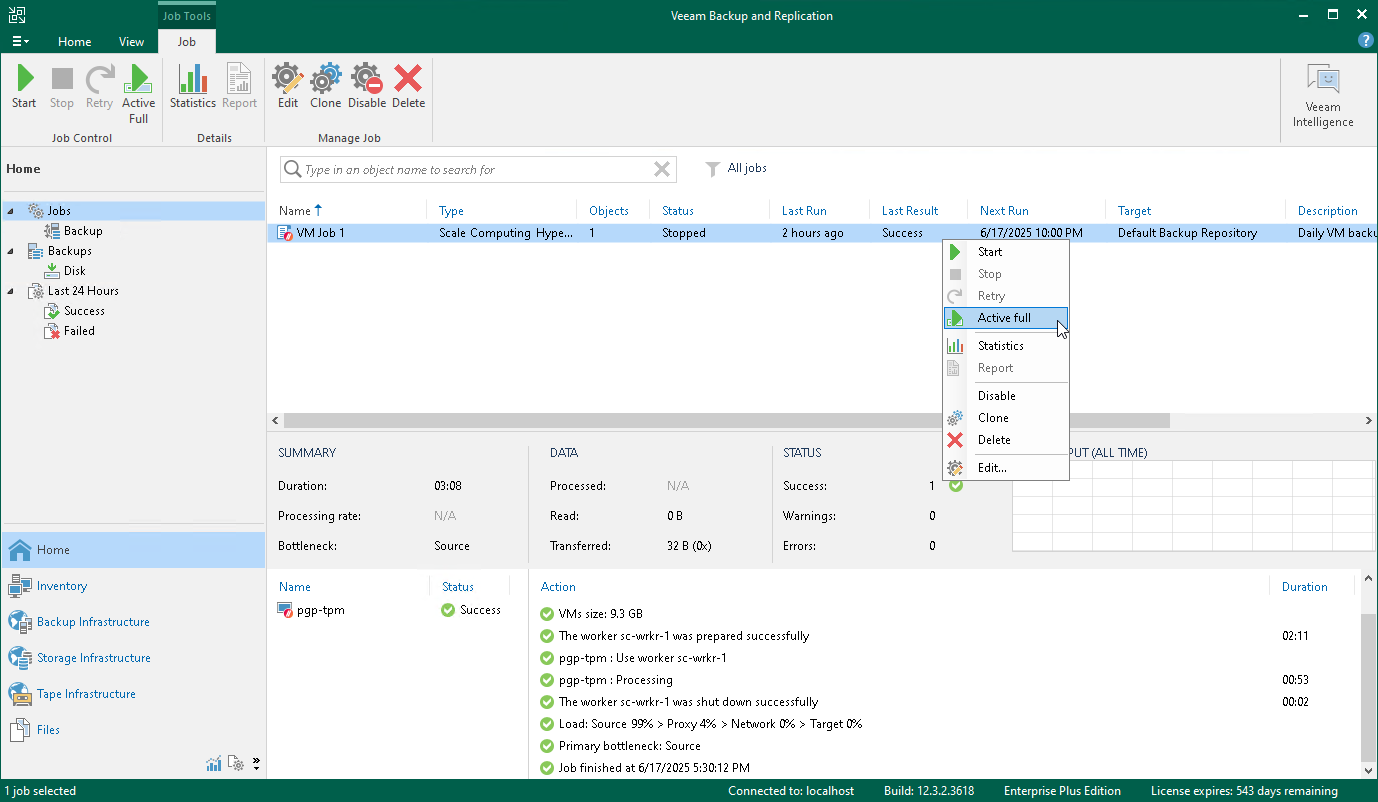Screen dimensions: 1378x802
Task: Delete the job using ribbon icon
Action: (x=408, y=87)
